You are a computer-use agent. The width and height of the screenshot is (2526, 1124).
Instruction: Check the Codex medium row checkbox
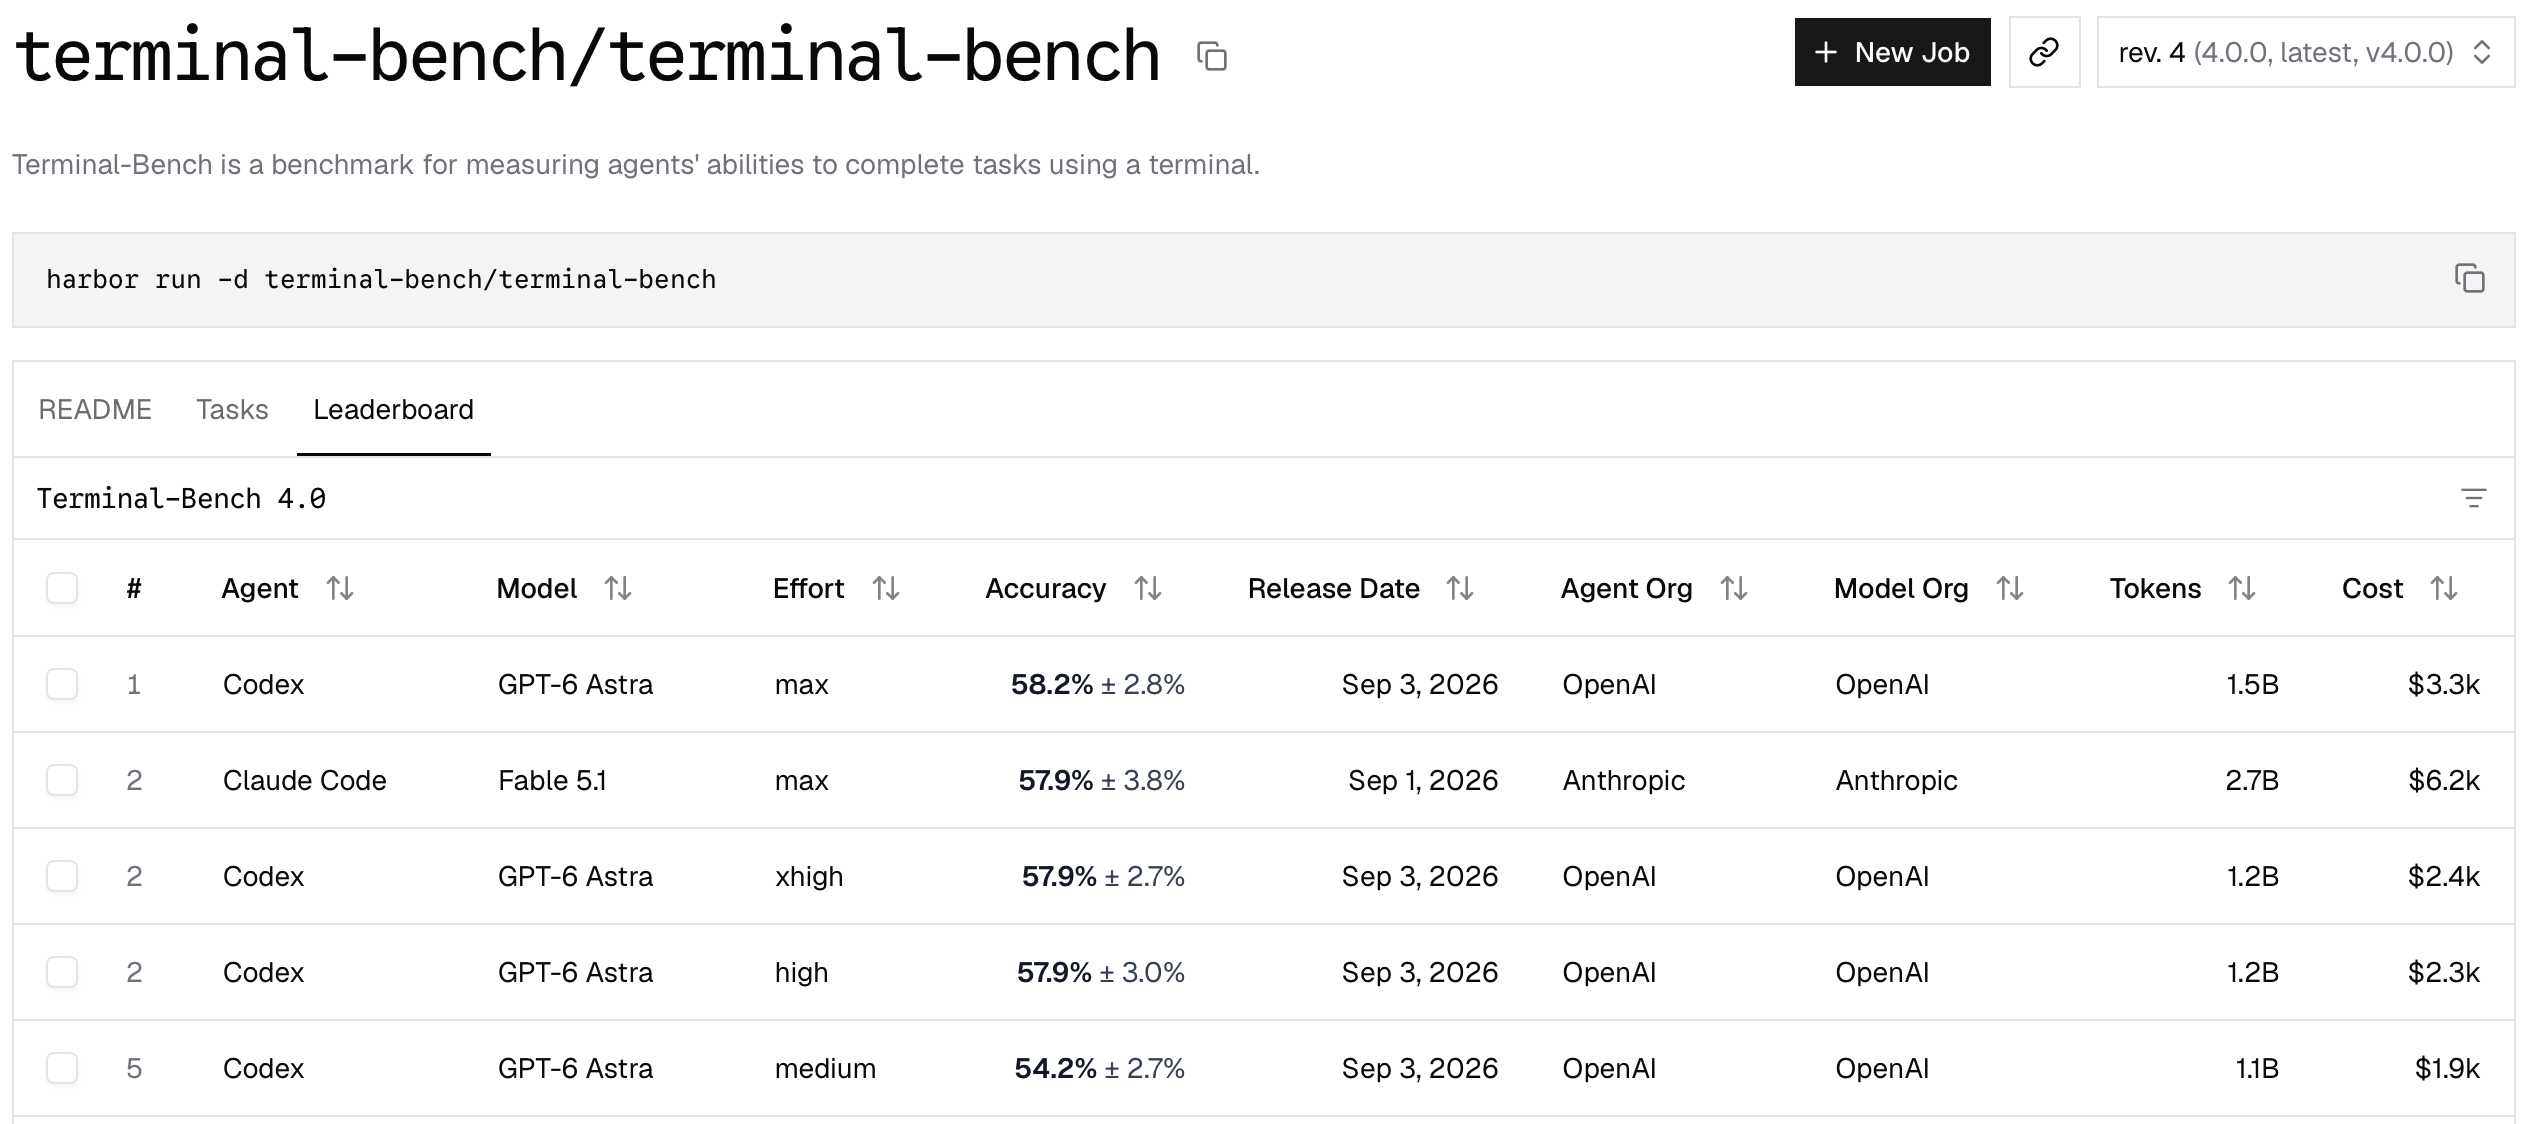[62, 1068]
